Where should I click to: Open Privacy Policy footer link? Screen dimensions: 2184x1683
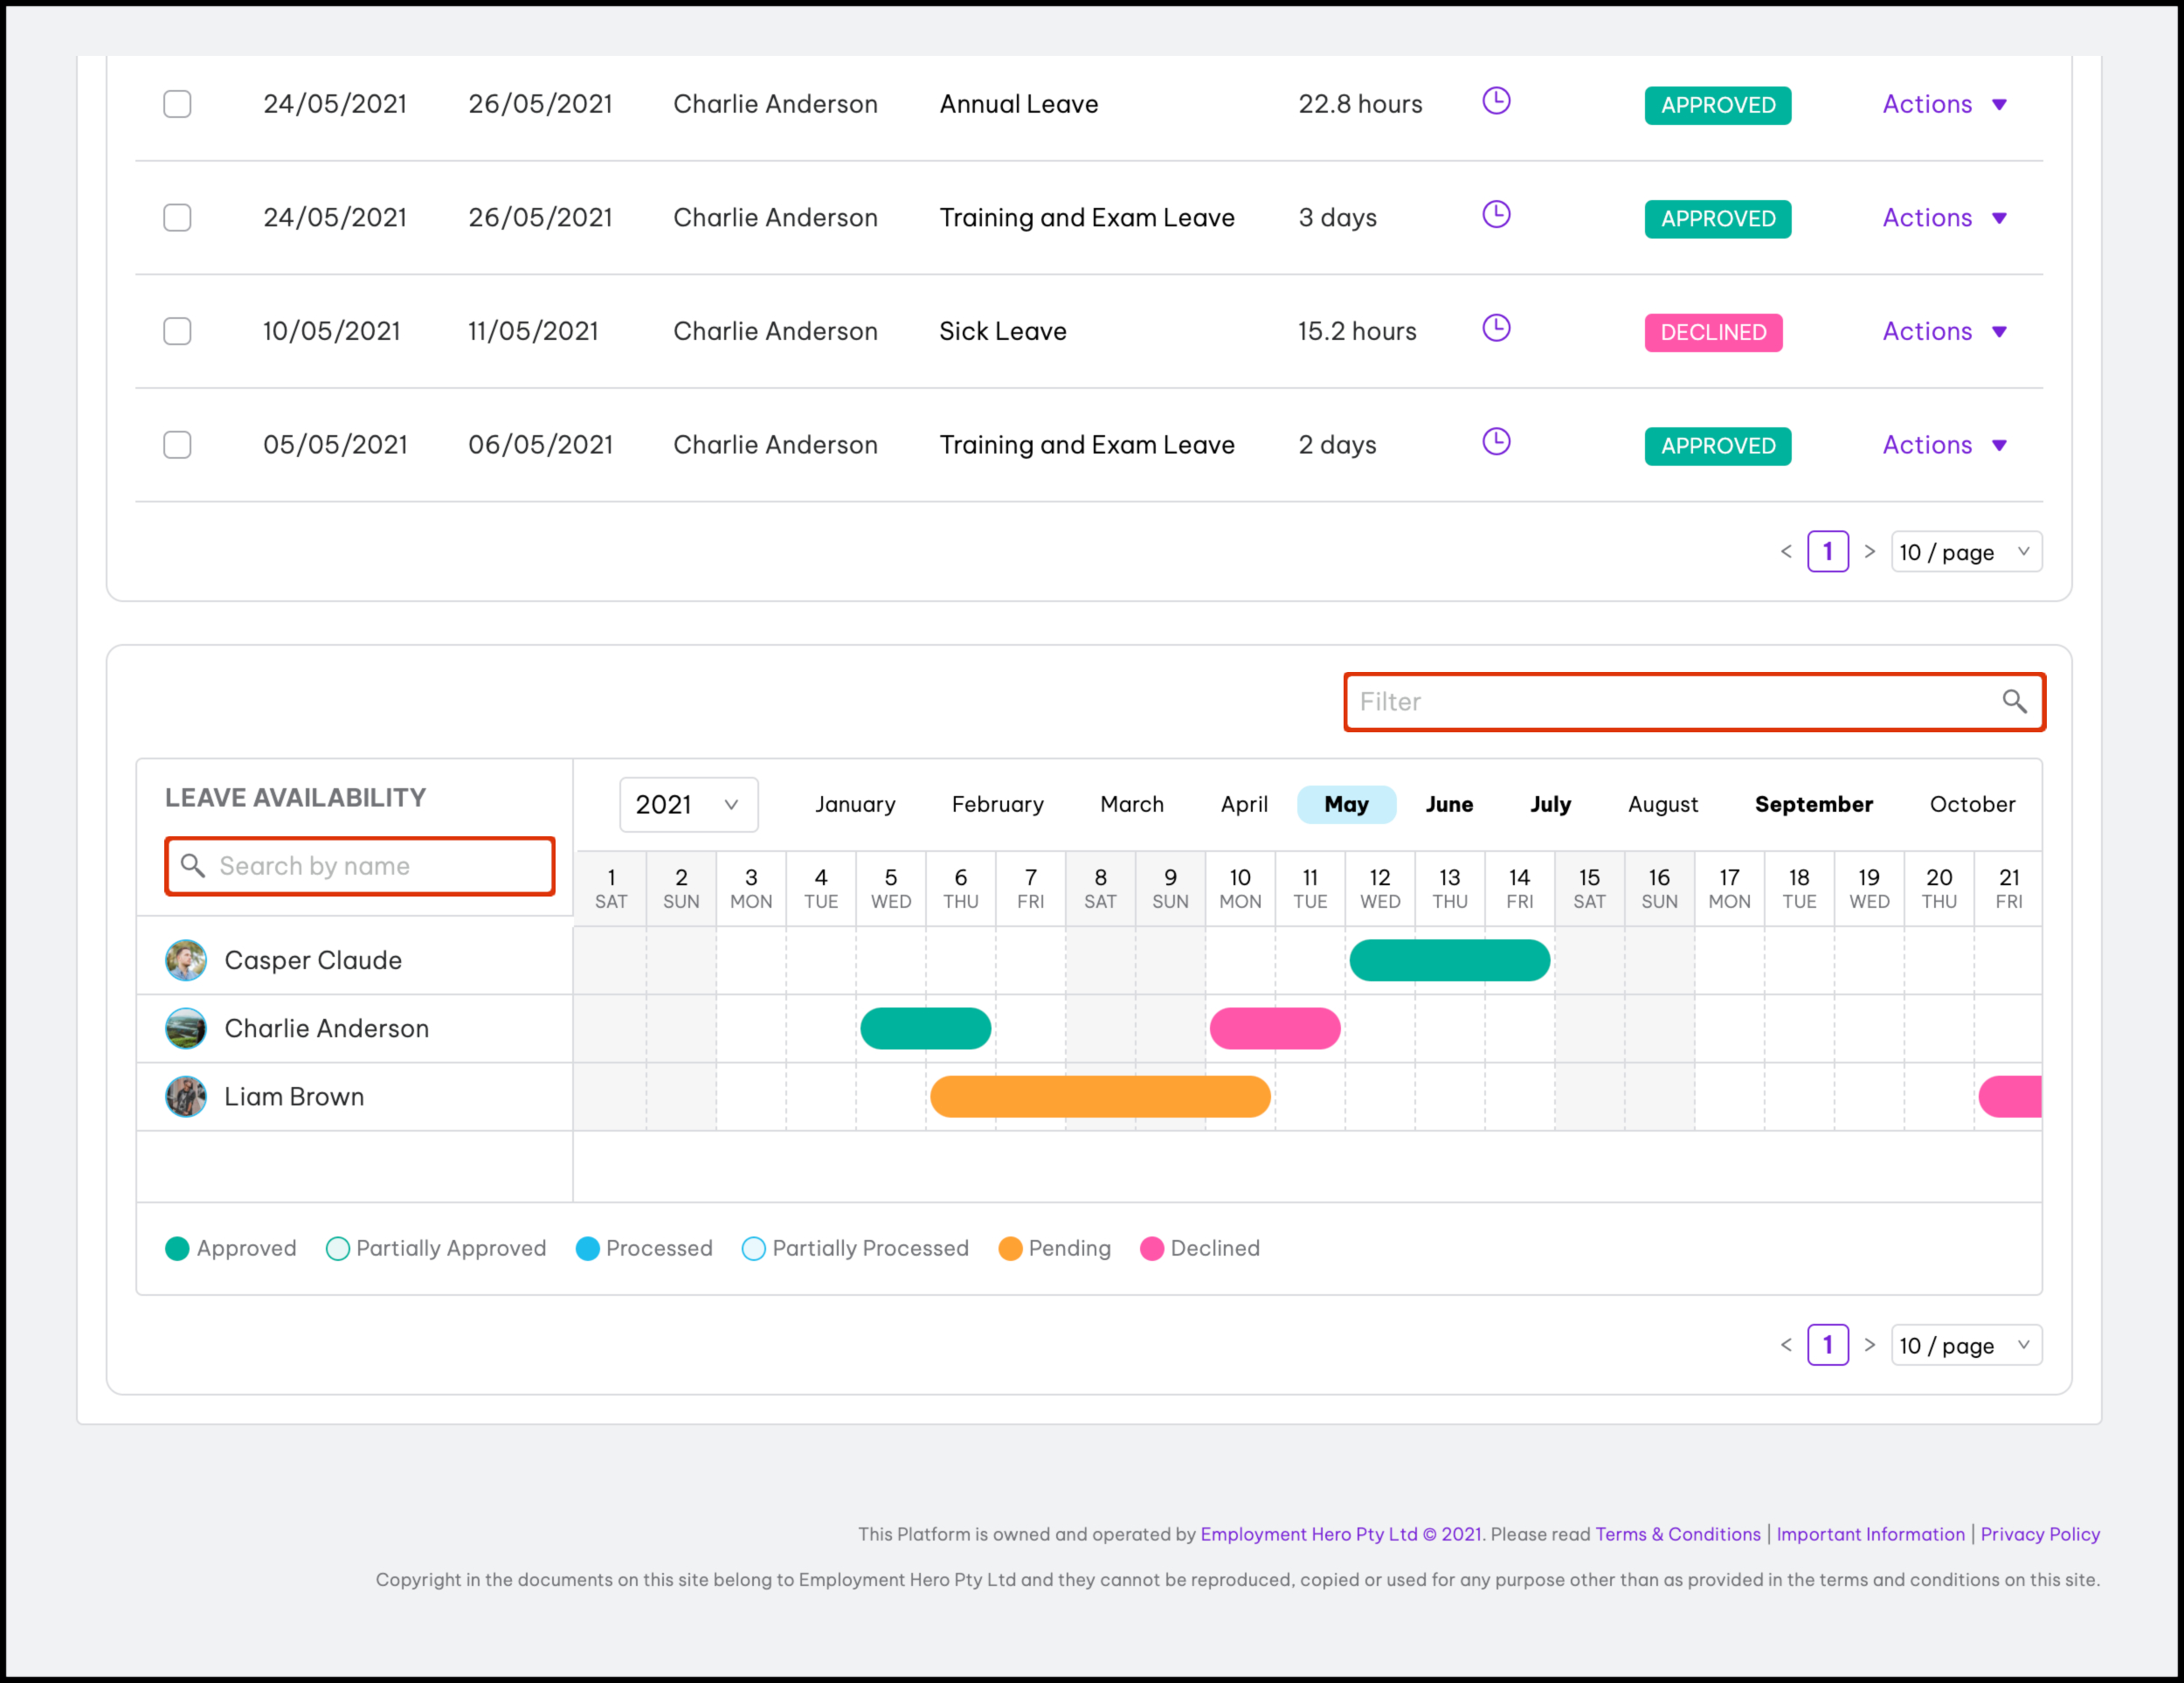[2039, 1534]
